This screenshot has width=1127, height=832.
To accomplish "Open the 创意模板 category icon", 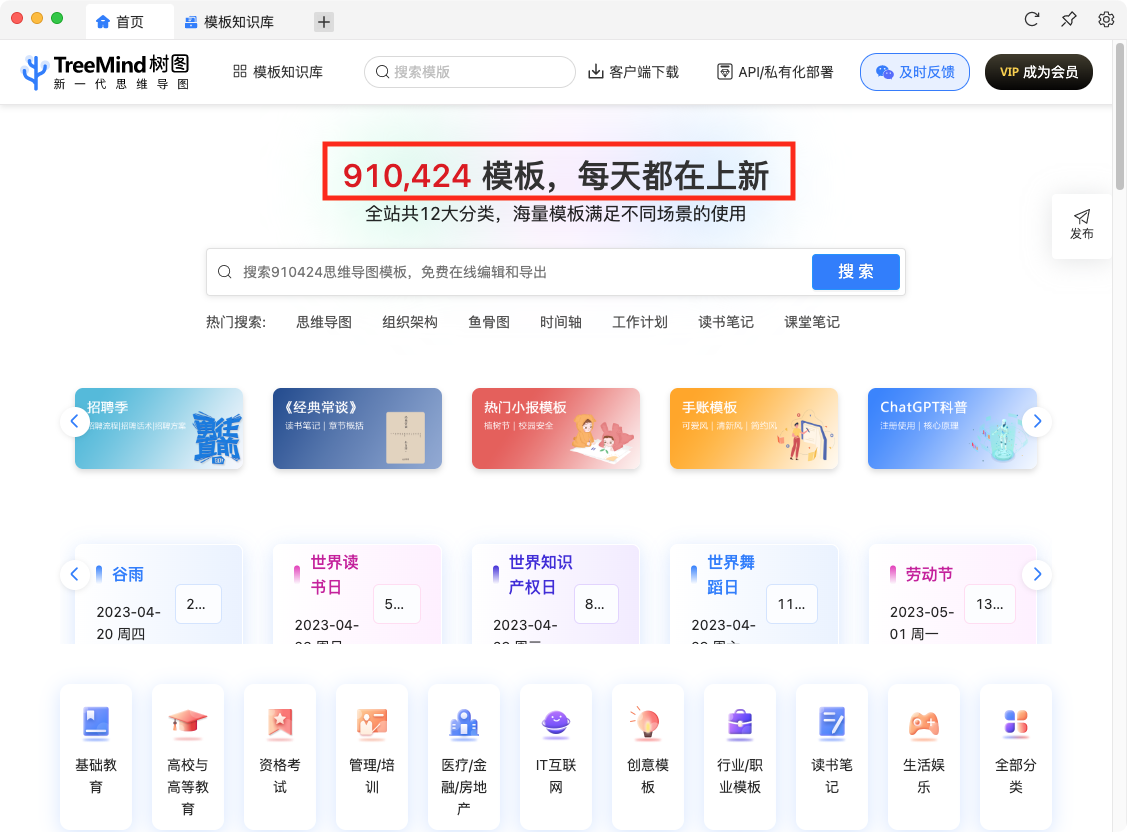I will coord(648,724).
